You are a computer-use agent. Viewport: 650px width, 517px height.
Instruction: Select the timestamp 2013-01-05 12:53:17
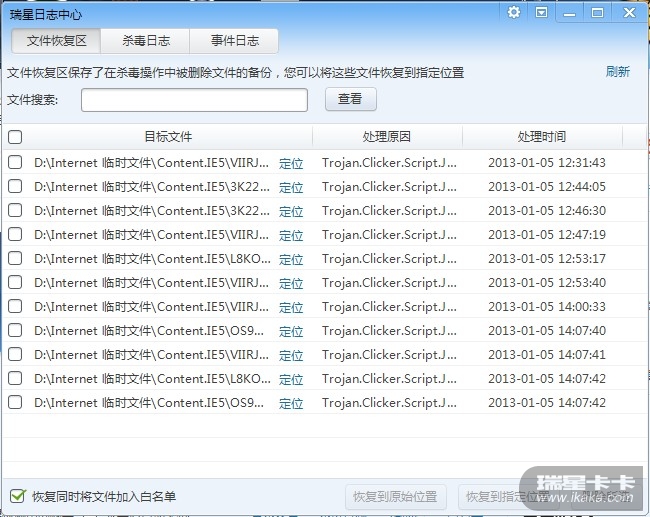547,259
